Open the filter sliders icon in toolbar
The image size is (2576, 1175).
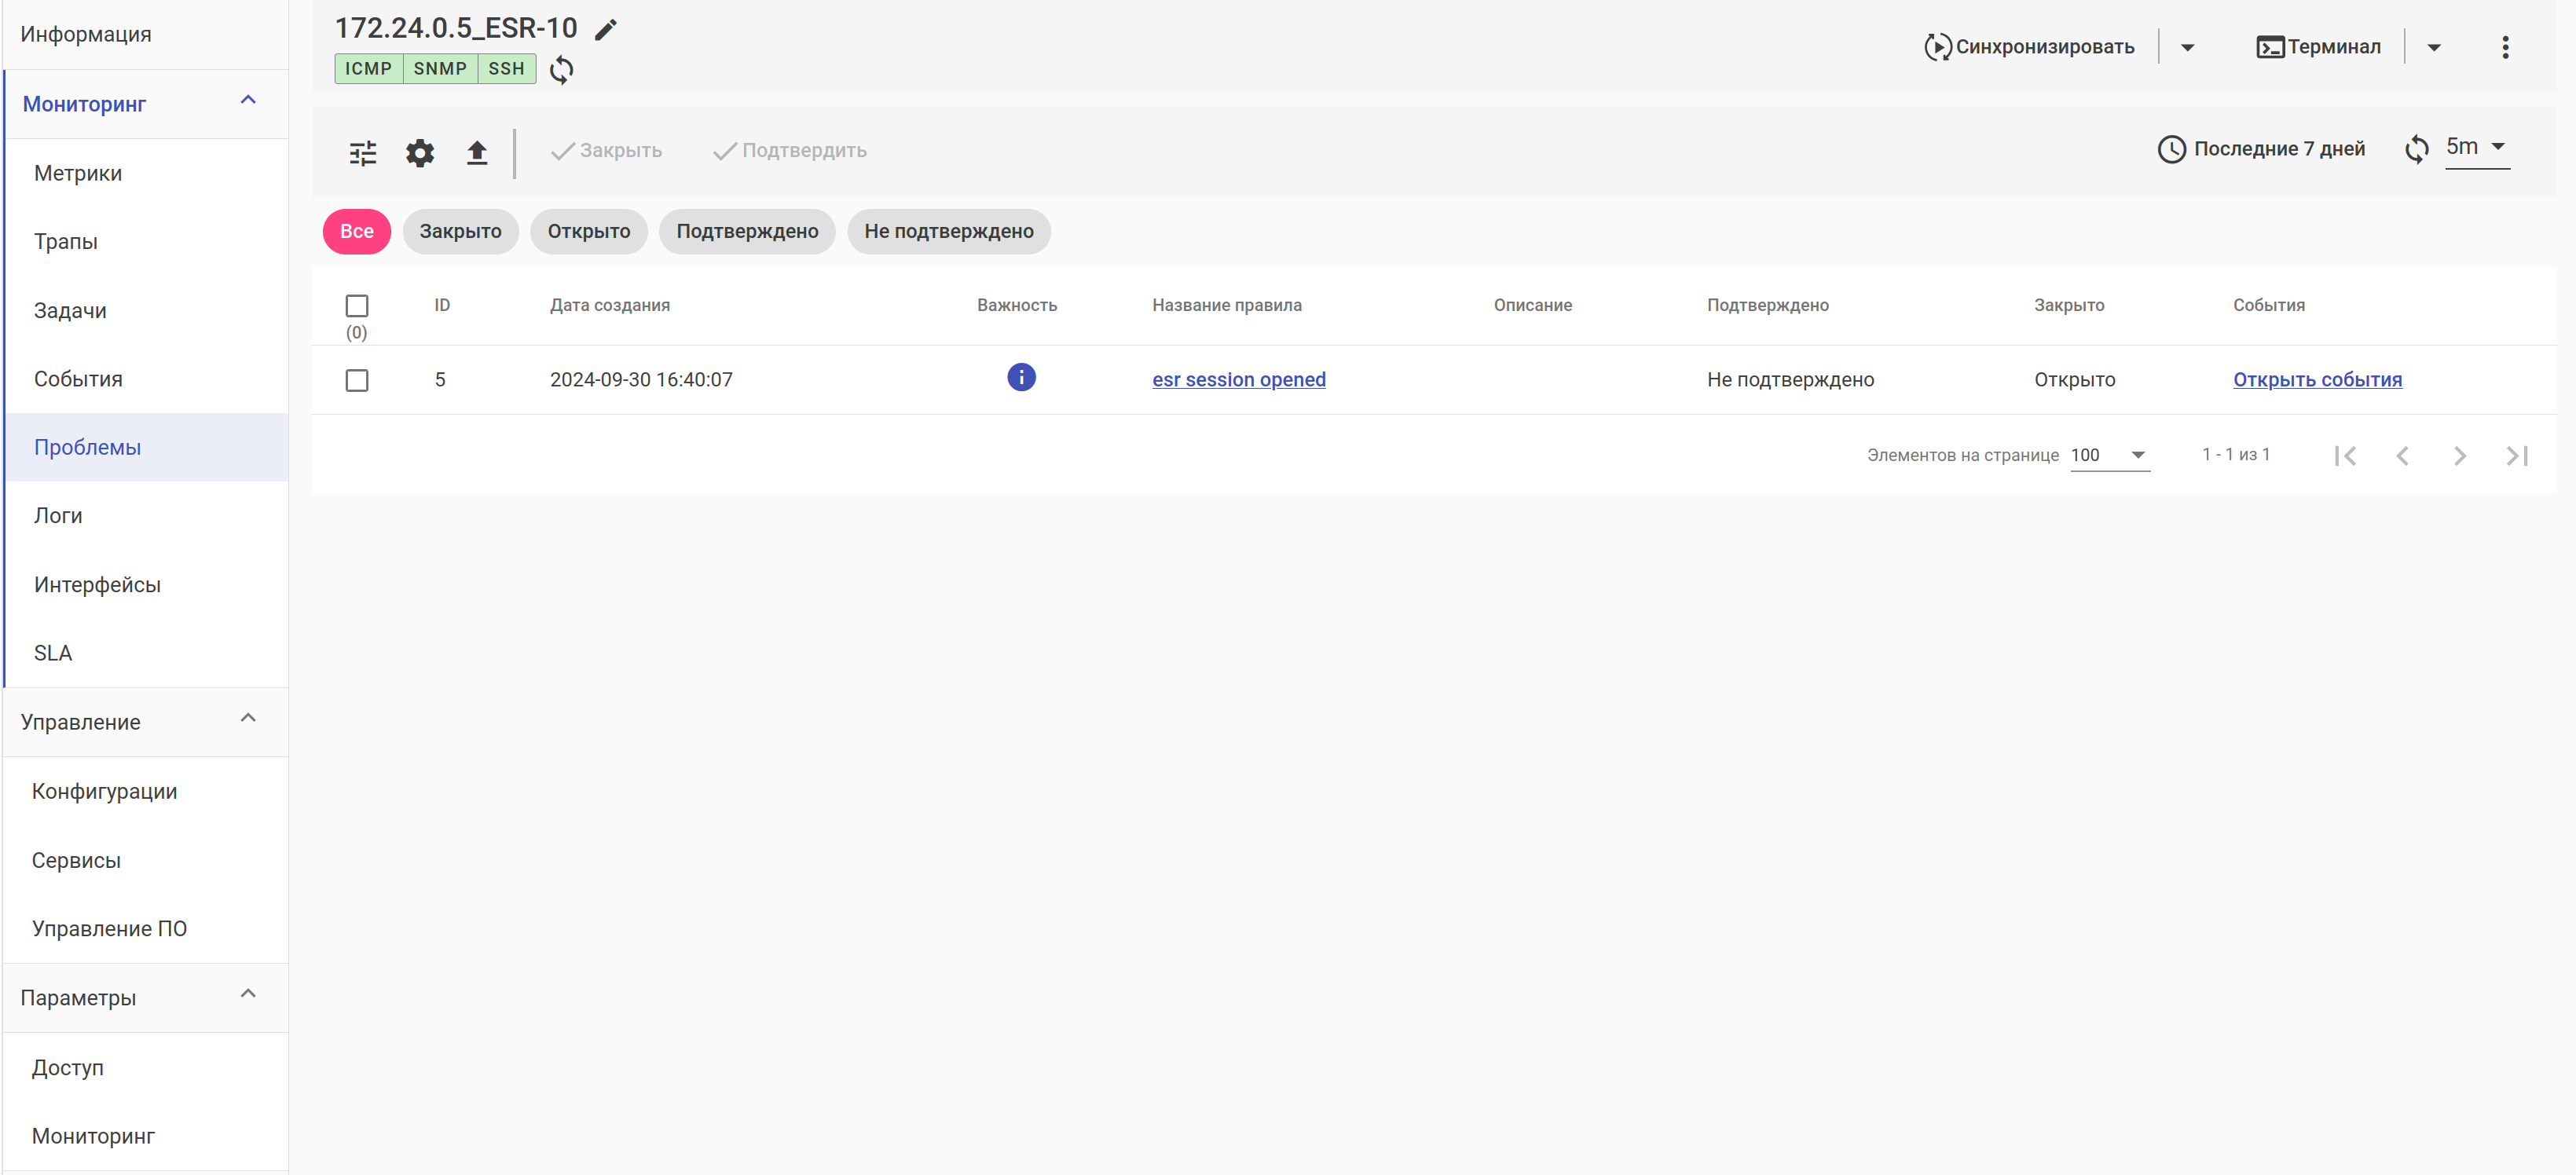363,152
